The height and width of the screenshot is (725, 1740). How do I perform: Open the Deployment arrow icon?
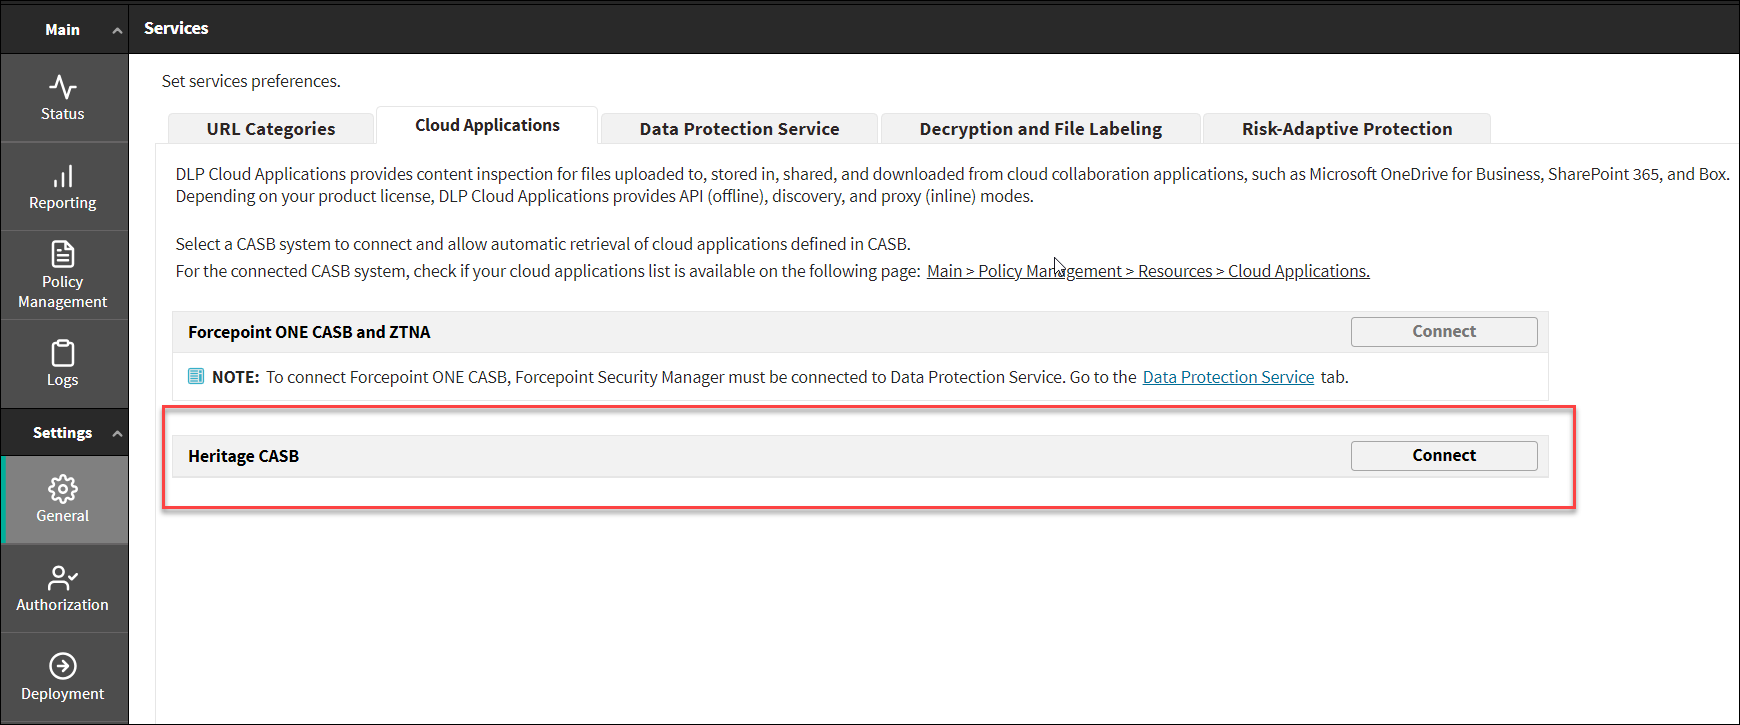[62, 666]
